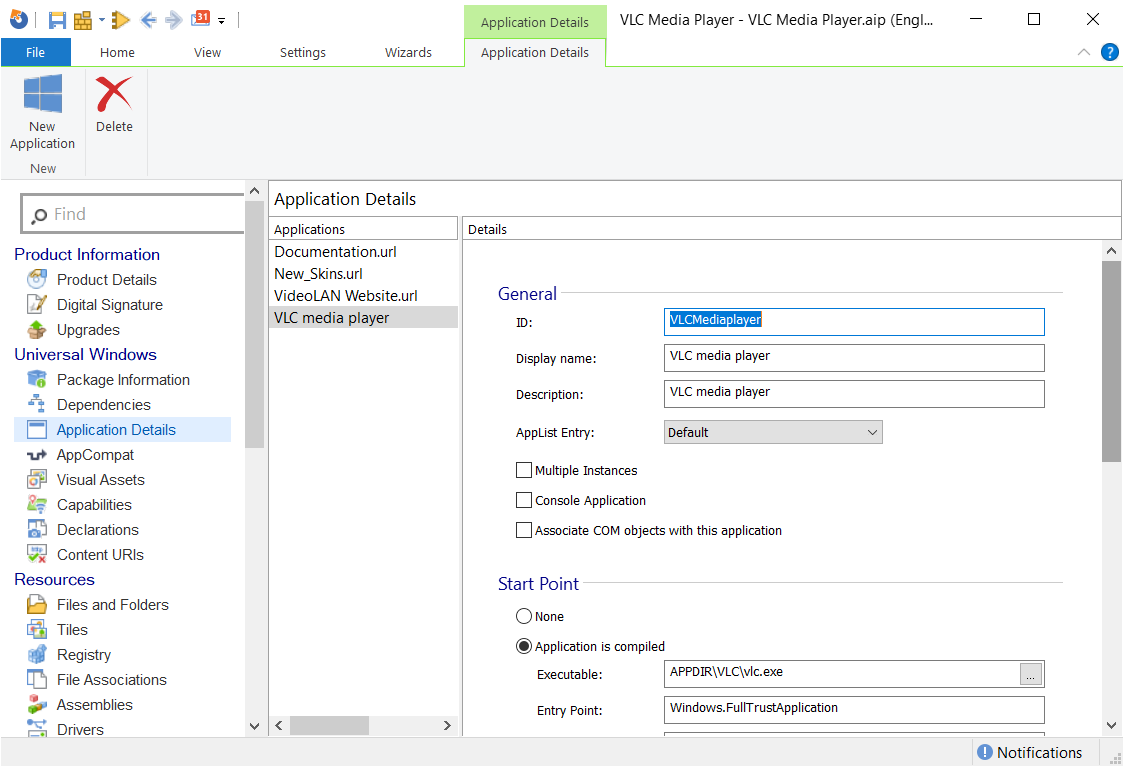Image resolution: width=1124 pixels, height=767 pixels.
Task: Open Digital Signature page
Action: pos(109,305)
